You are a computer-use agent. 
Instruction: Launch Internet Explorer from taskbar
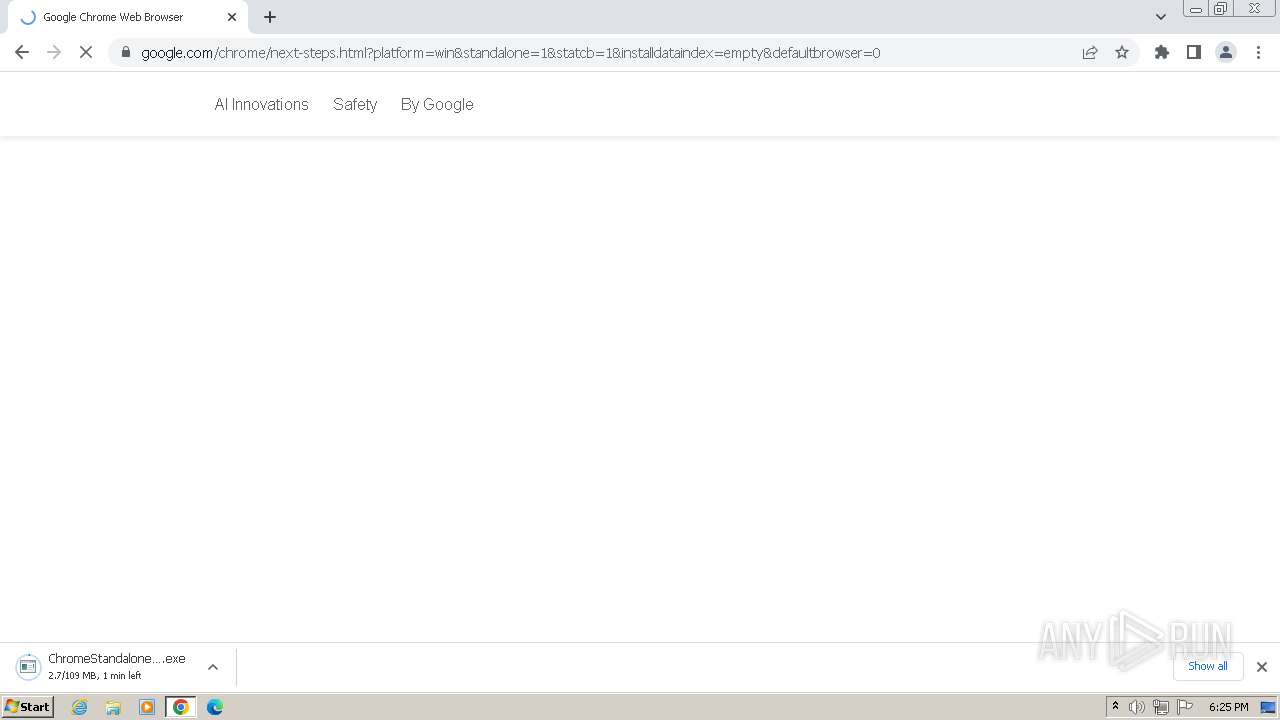tap(80, 707)
